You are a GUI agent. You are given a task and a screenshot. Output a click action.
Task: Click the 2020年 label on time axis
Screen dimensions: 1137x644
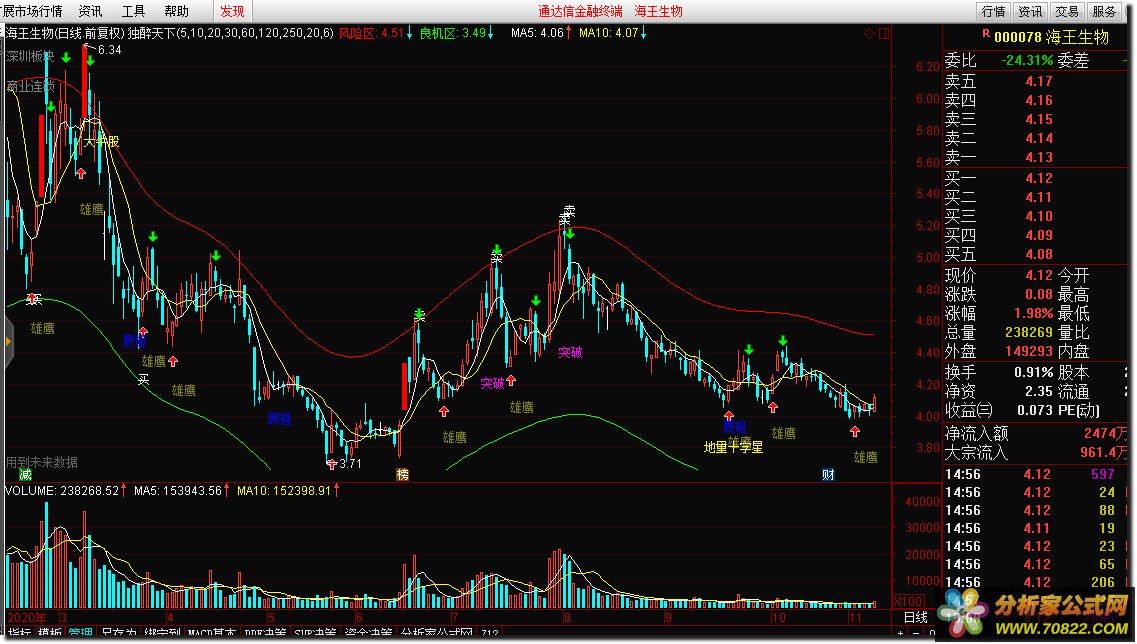(x=26, y=618)
